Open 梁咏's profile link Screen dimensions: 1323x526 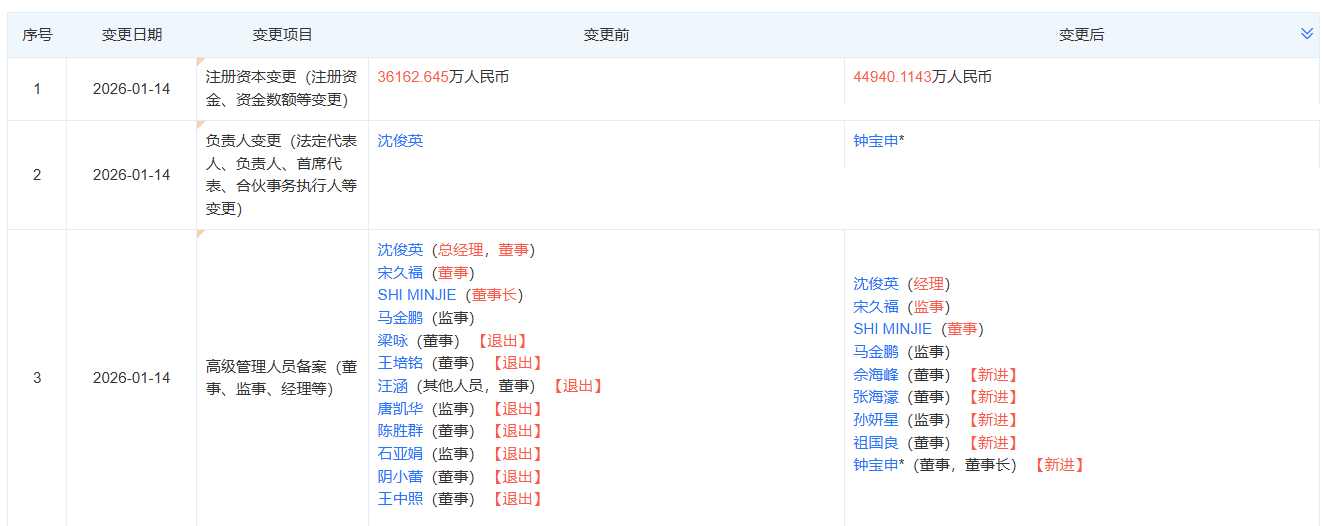click(393, 341)
